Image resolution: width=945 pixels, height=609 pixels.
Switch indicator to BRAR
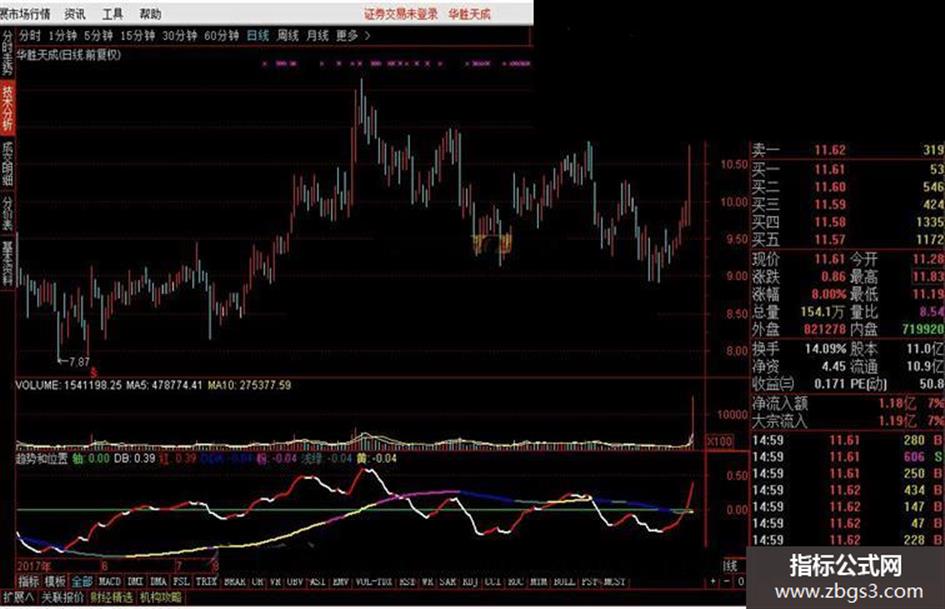pyautogui.click(x=234, y=581)
